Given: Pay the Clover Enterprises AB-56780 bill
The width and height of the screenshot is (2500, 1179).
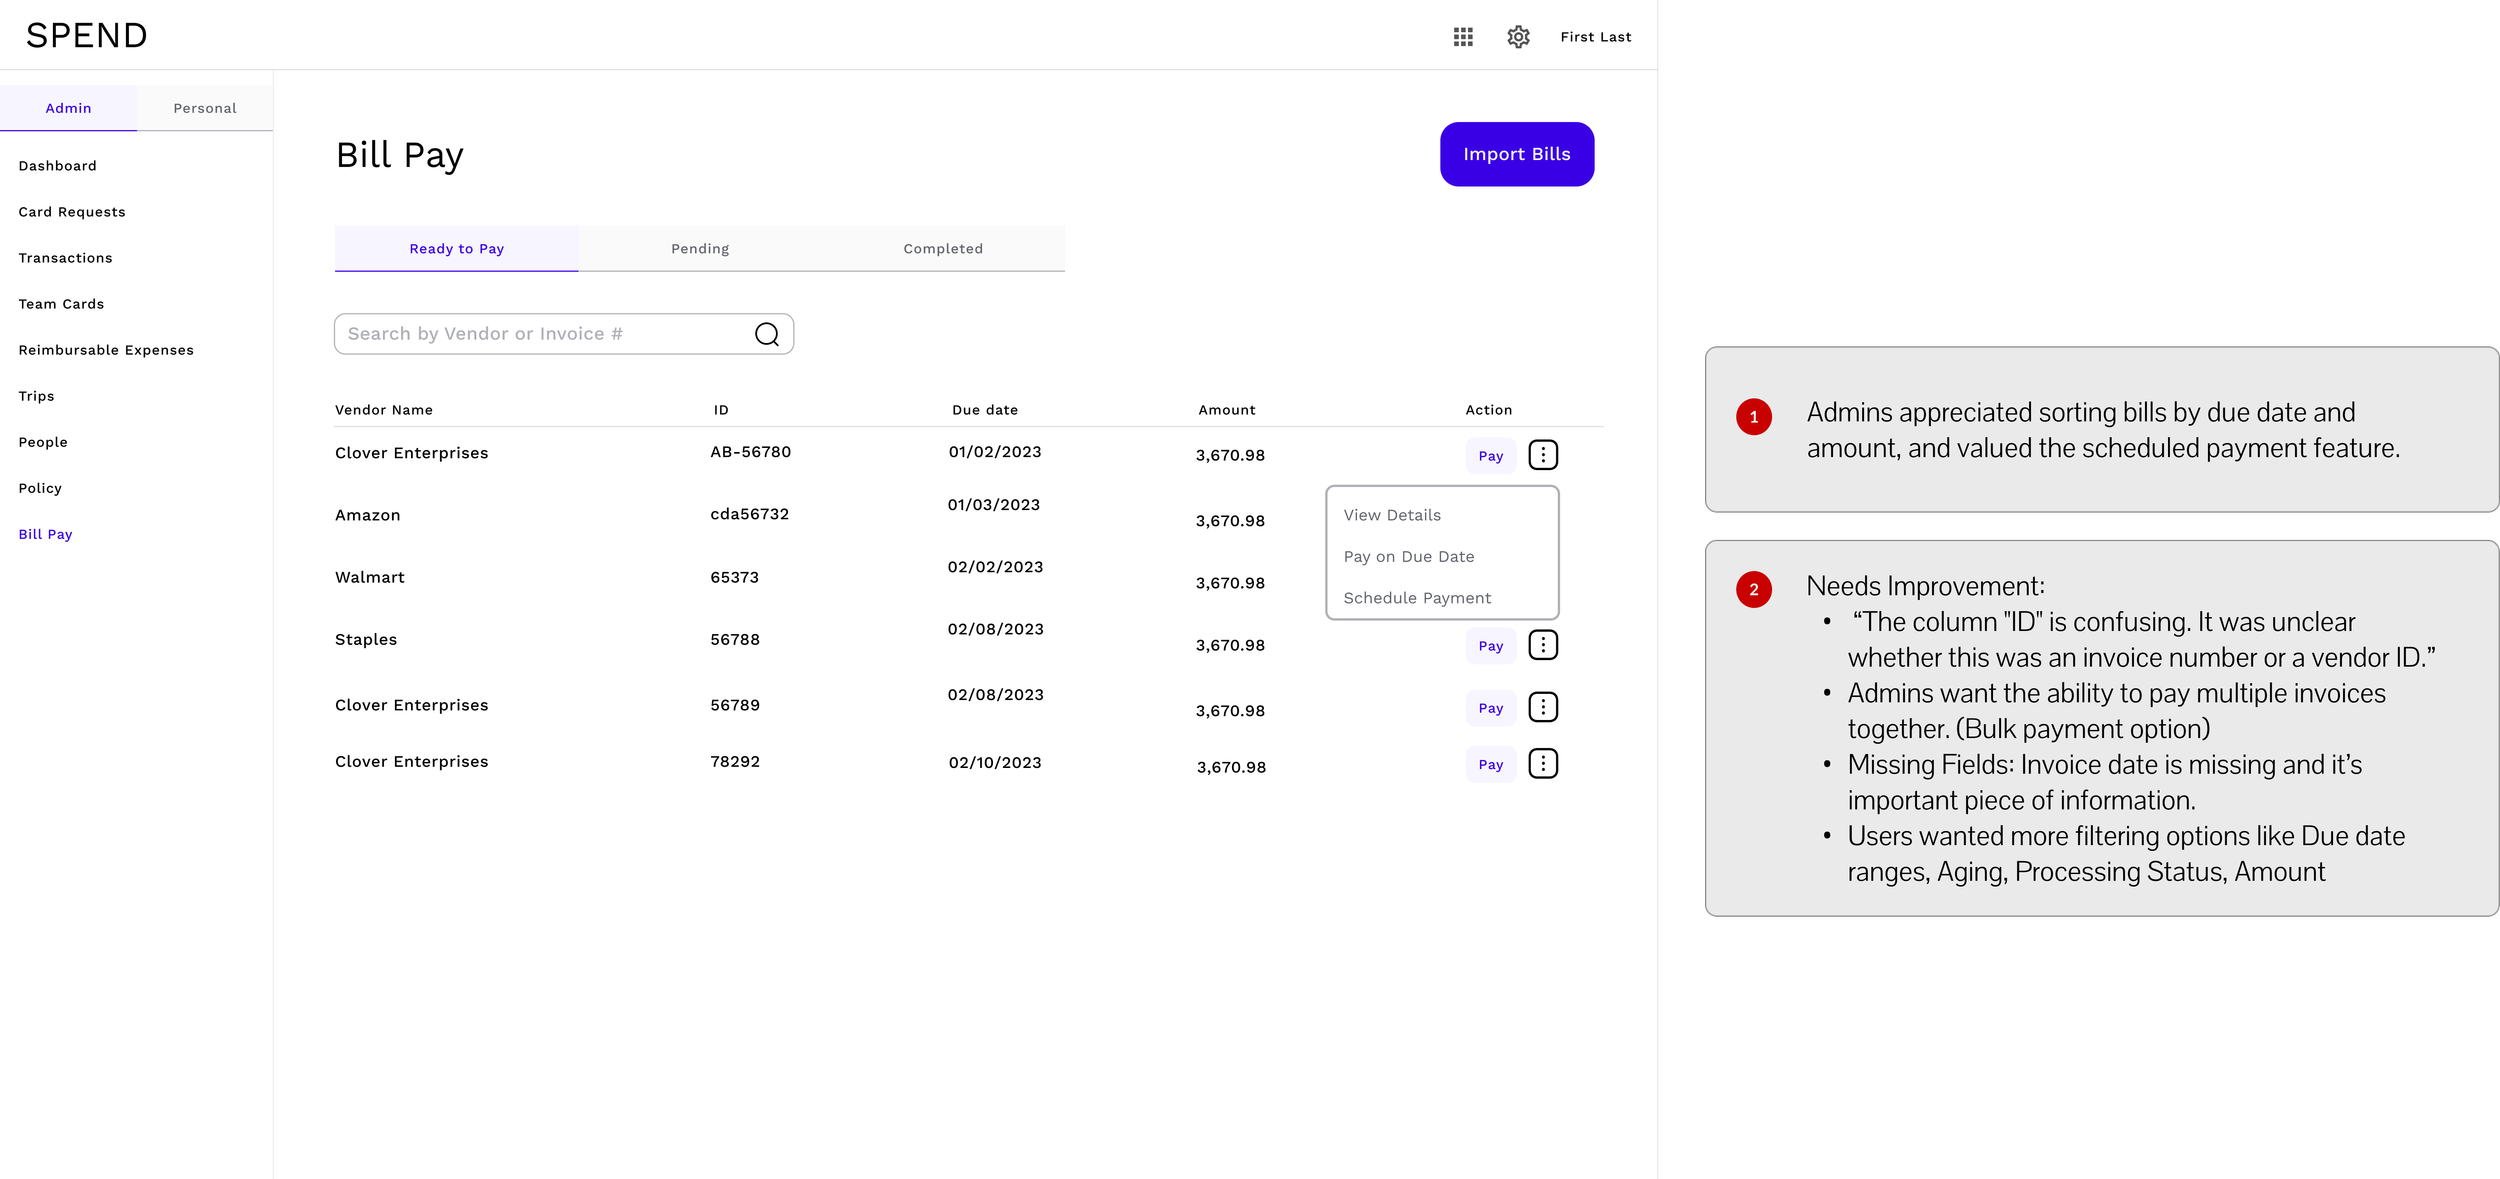Looking at the screenshot, I should (1490, 456).
